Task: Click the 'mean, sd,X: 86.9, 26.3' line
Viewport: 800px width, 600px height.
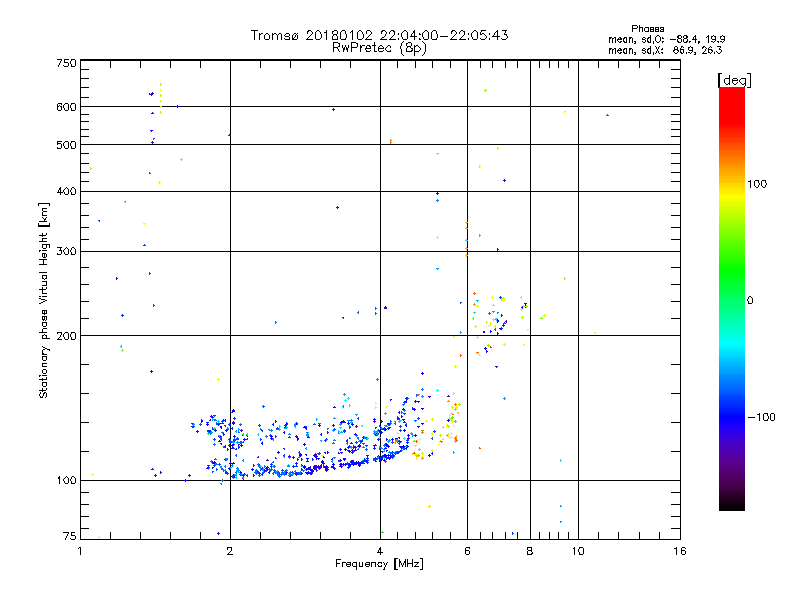Action: click(x=665, y=50)
